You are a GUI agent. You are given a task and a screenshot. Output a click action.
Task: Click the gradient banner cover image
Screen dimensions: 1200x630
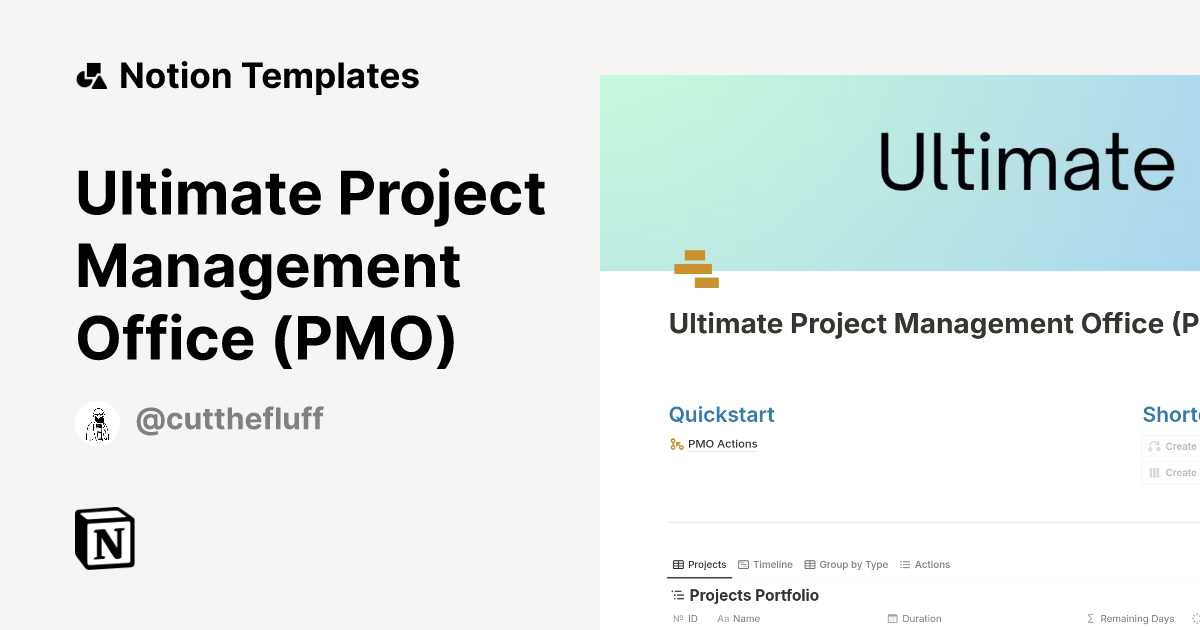(x=900, y=170)
